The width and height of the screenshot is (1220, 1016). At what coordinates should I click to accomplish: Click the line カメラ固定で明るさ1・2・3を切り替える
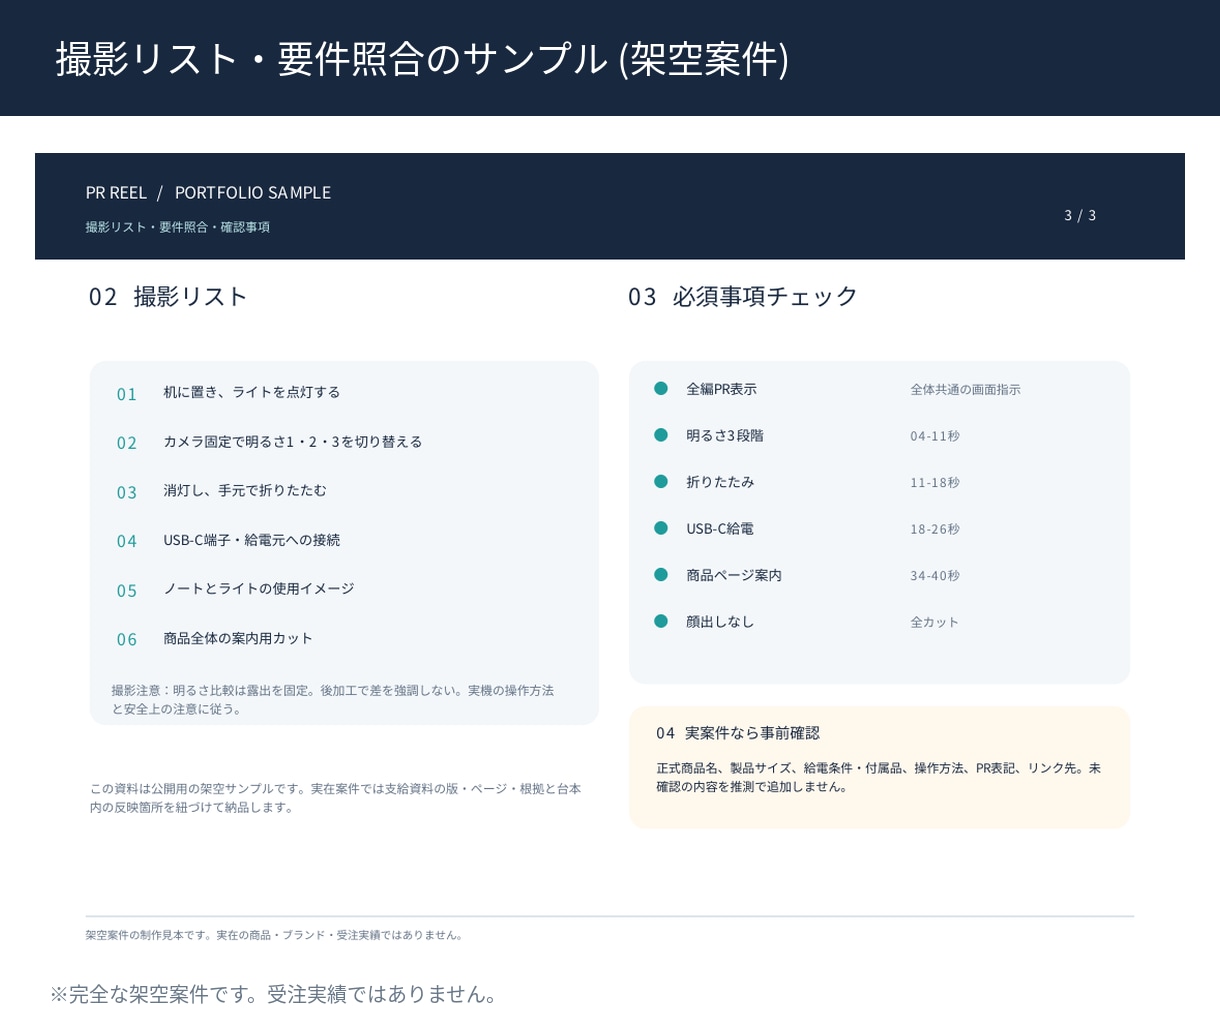(293, 441)
